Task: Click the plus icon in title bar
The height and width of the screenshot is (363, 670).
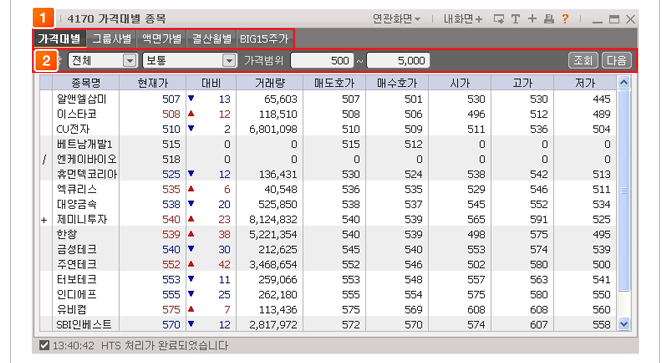Action: (x=532, y=19)
